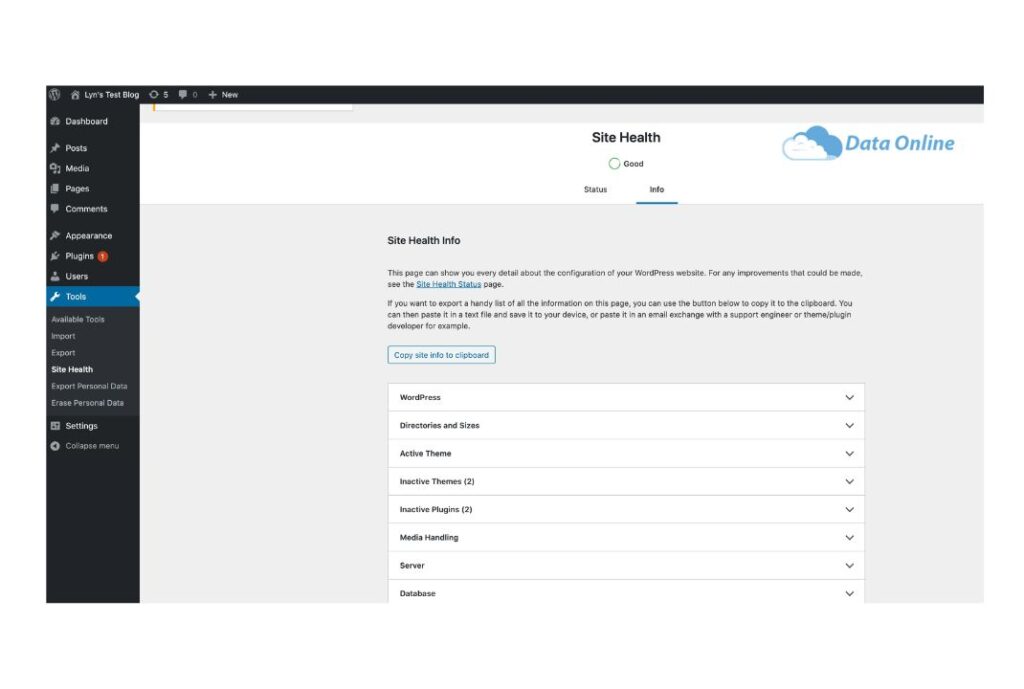
Task: Open Available Tools submenu link
Action: pos(78,319)
